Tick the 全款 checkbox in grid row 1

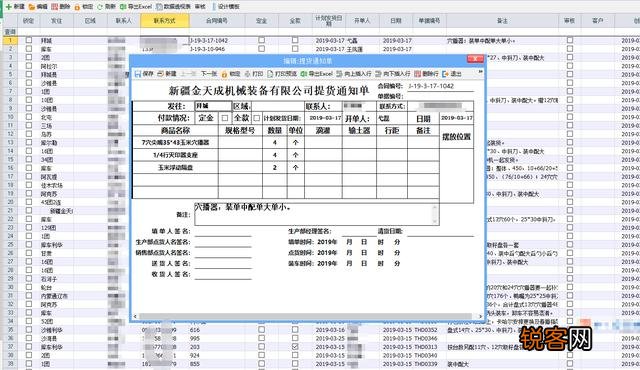295,40
